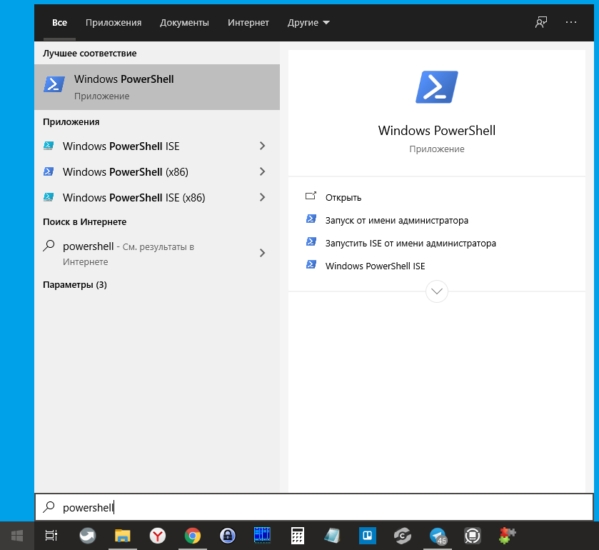Viewport: 599px width, 550px height.
Task: Click Запуск от имени администратора
Action: click(397, 220)
